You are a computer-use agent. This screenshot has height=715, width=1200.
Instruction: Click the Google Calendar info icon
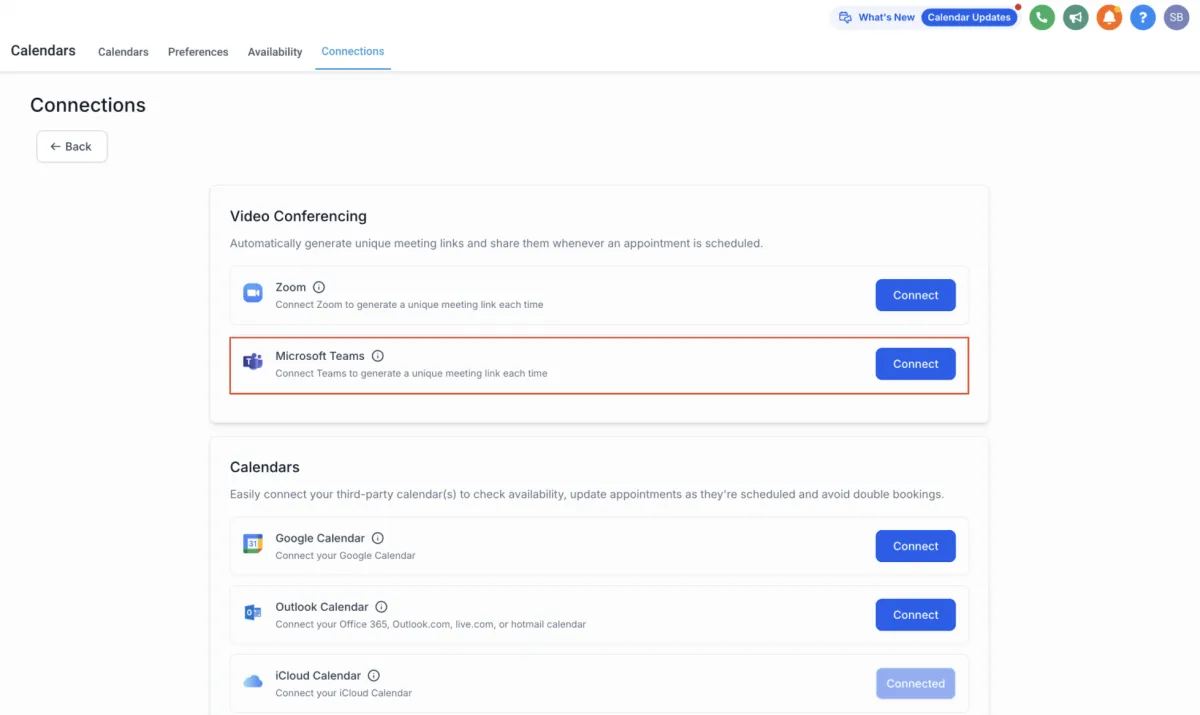378,538
